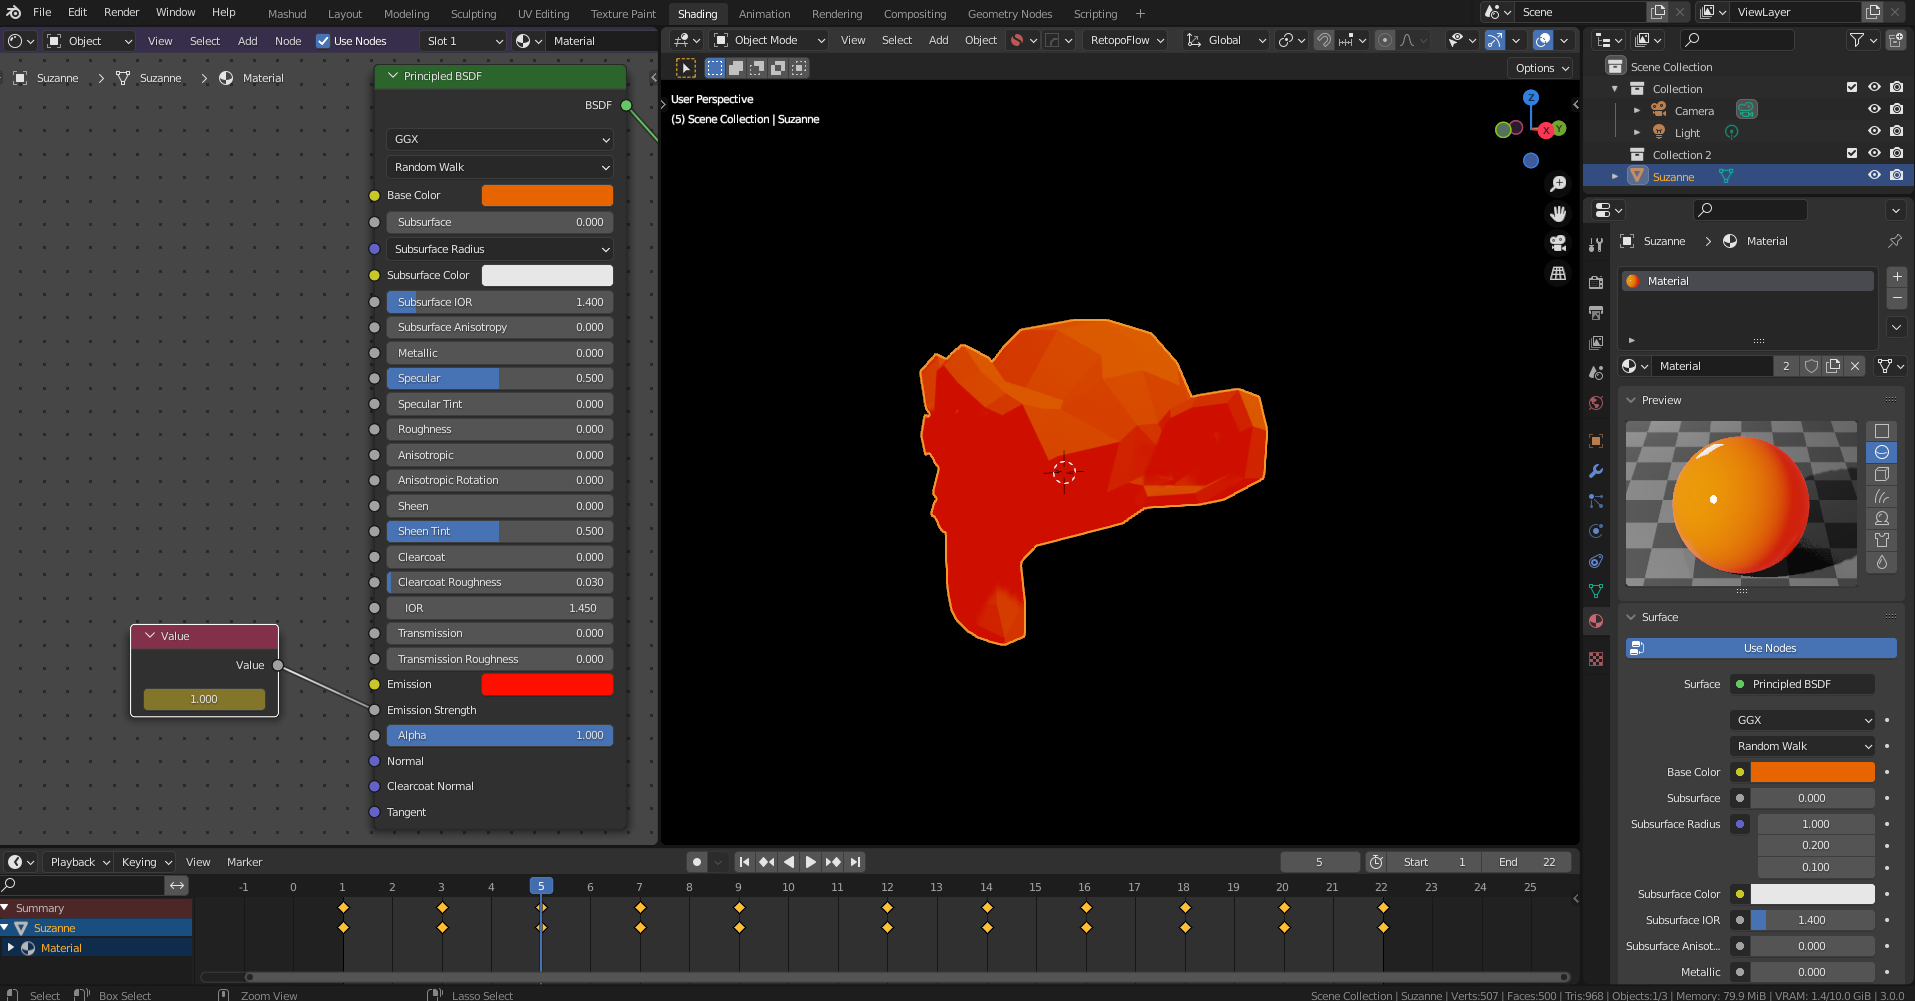Screen dimensions: 1915x1001
Task: Disable Suzanne in renders
Action: (x=1897, y=176)
